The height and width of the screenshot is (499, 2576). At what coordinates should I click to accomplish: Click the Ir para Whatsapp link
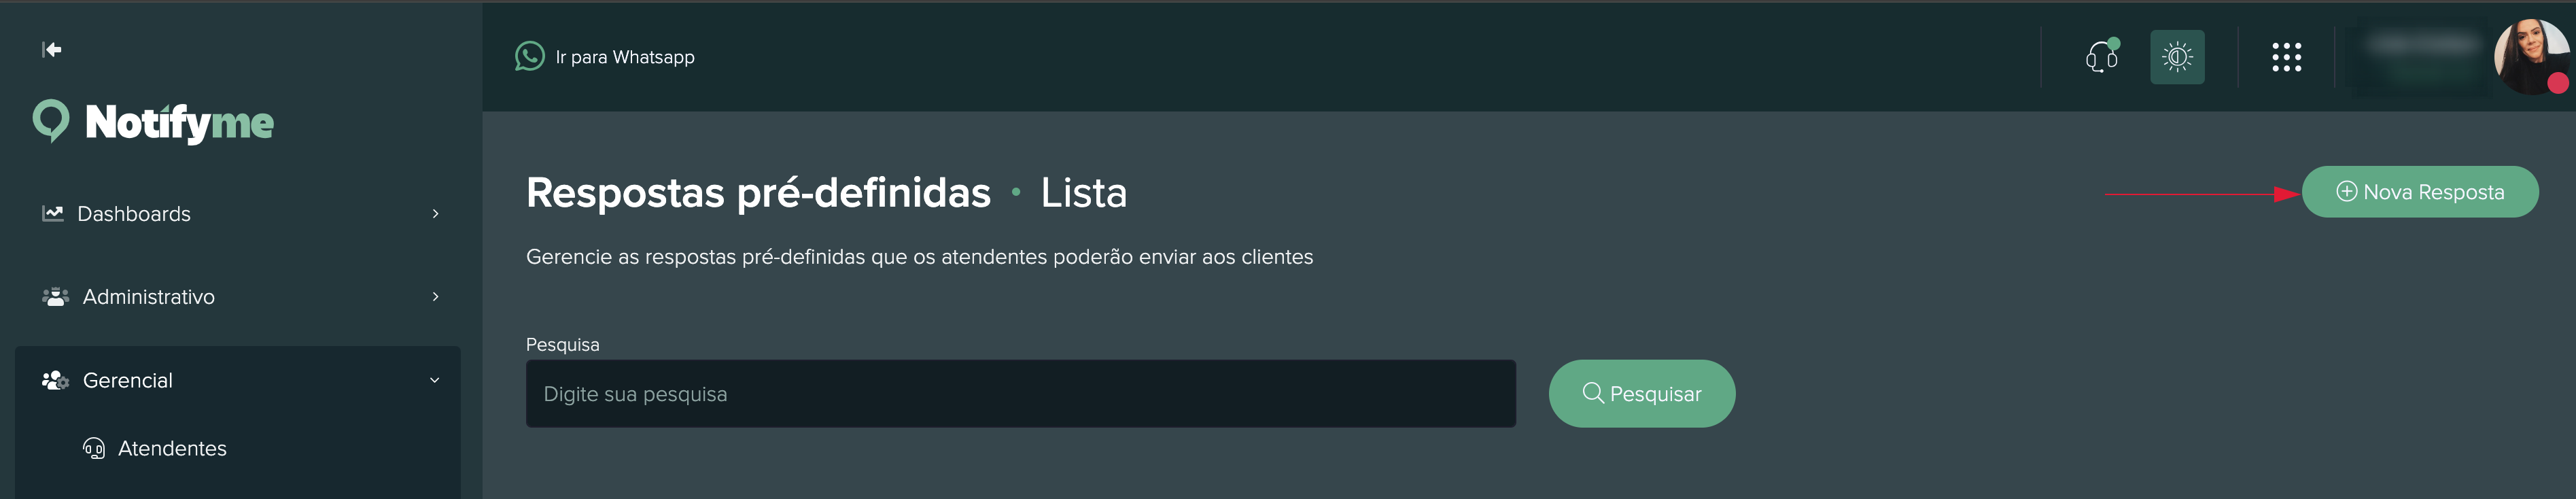[x=625, y=57]
